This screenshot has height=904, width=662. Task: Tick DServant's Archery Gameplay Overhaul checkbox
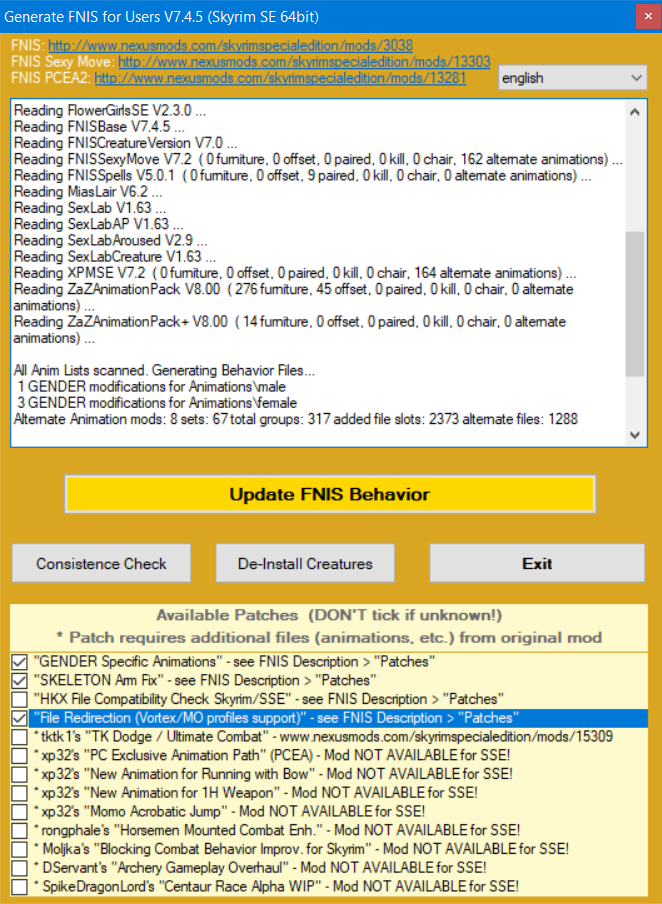20,868
